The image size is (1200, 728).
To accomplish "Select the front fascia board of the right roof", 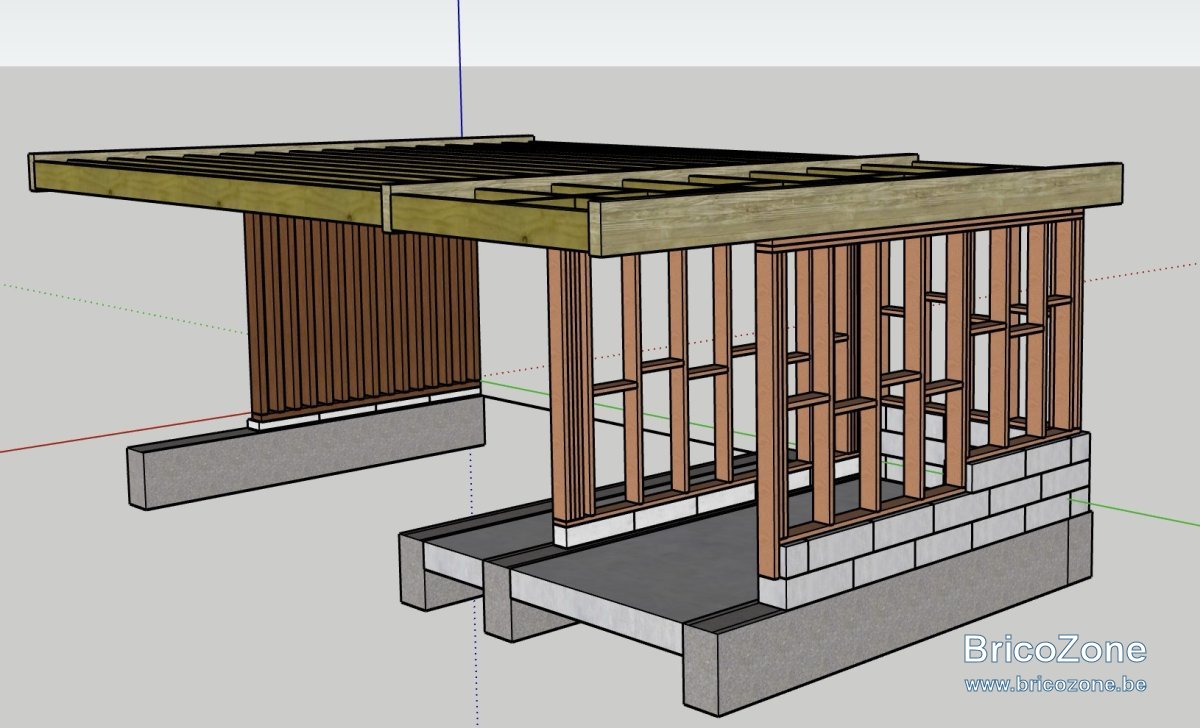I will tap(855, 210).
